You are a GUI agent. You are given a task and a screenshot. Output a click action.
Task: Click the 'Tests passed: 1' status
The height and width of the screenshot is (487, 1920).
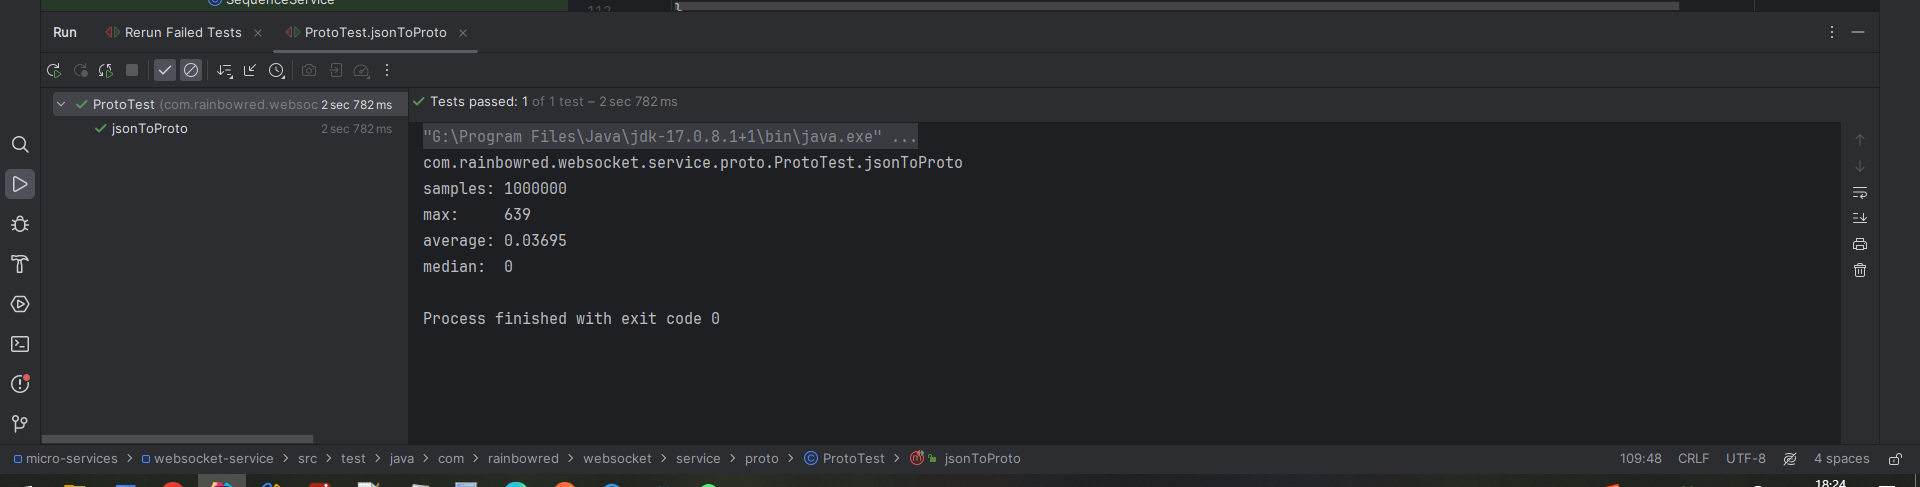(x=478, y=102)
